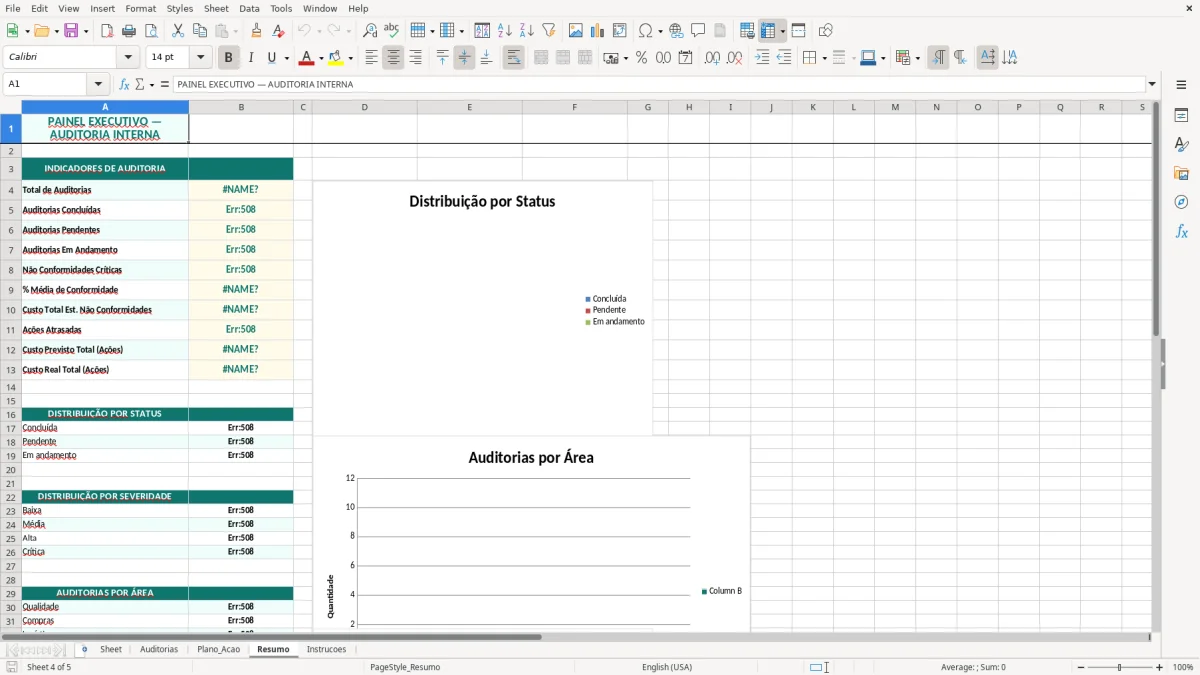The height and width of the screenshot is (675, 1200).
Task: Open the Data menu
Action: coord(249,8)
